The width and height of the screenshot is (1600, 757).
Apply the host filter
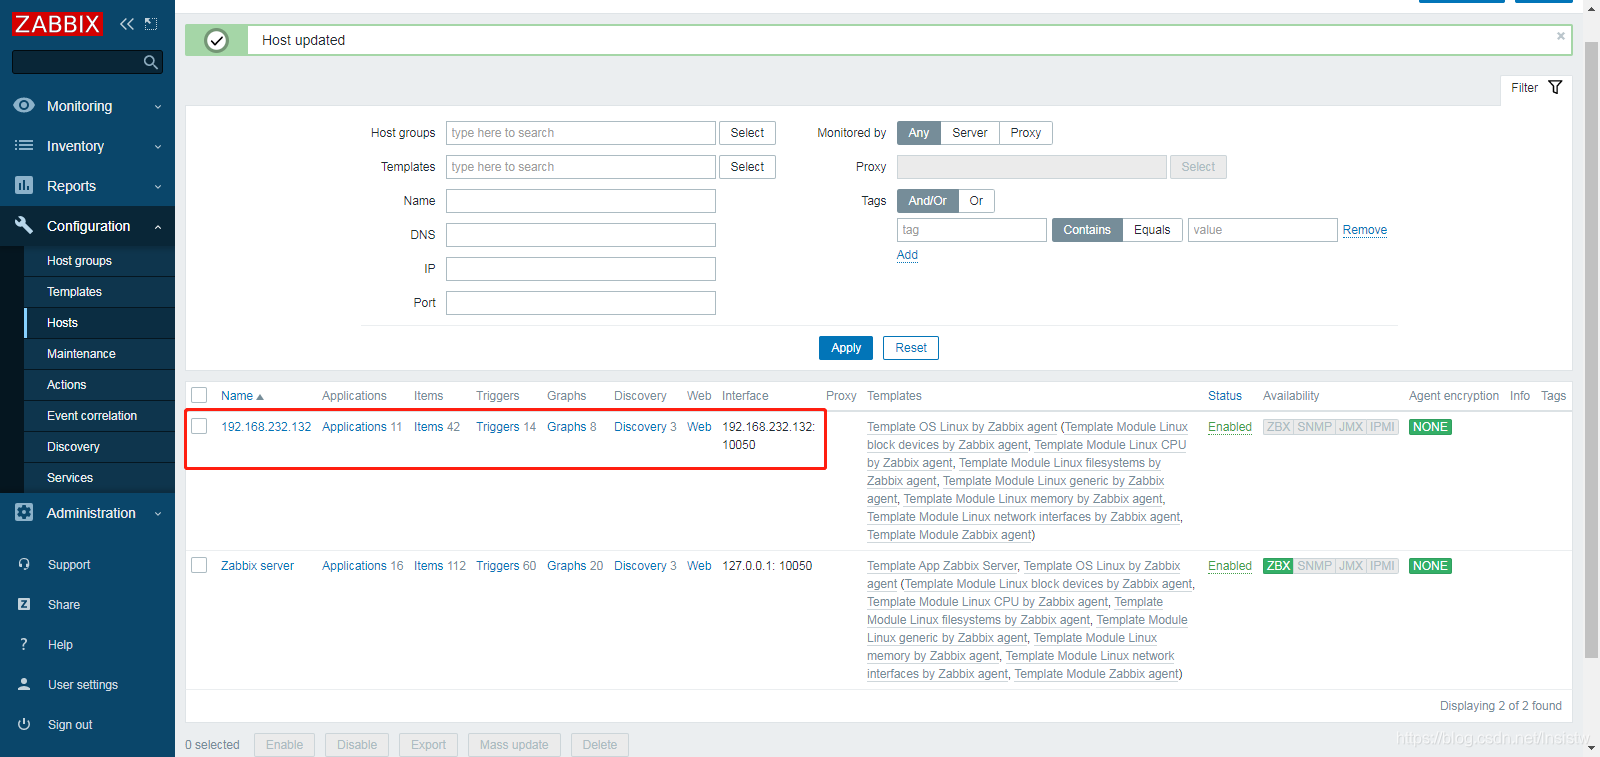(846, 348)
